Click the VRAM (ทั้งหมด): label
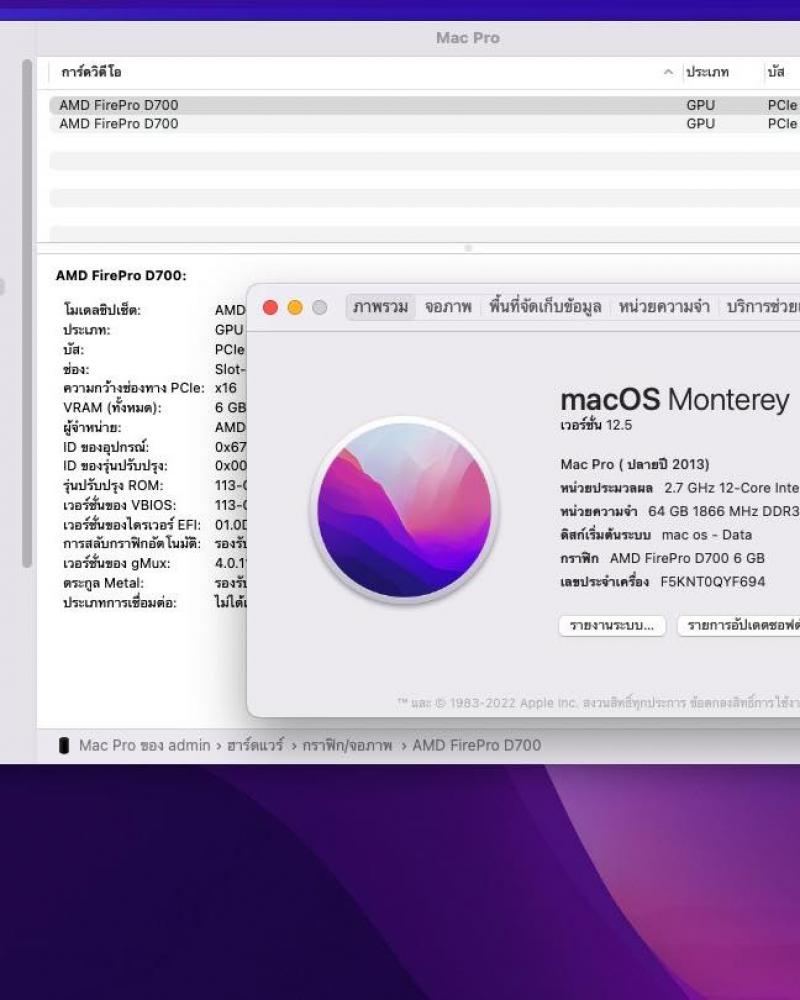Screen dimensions: 800x1000 point(112,408)
